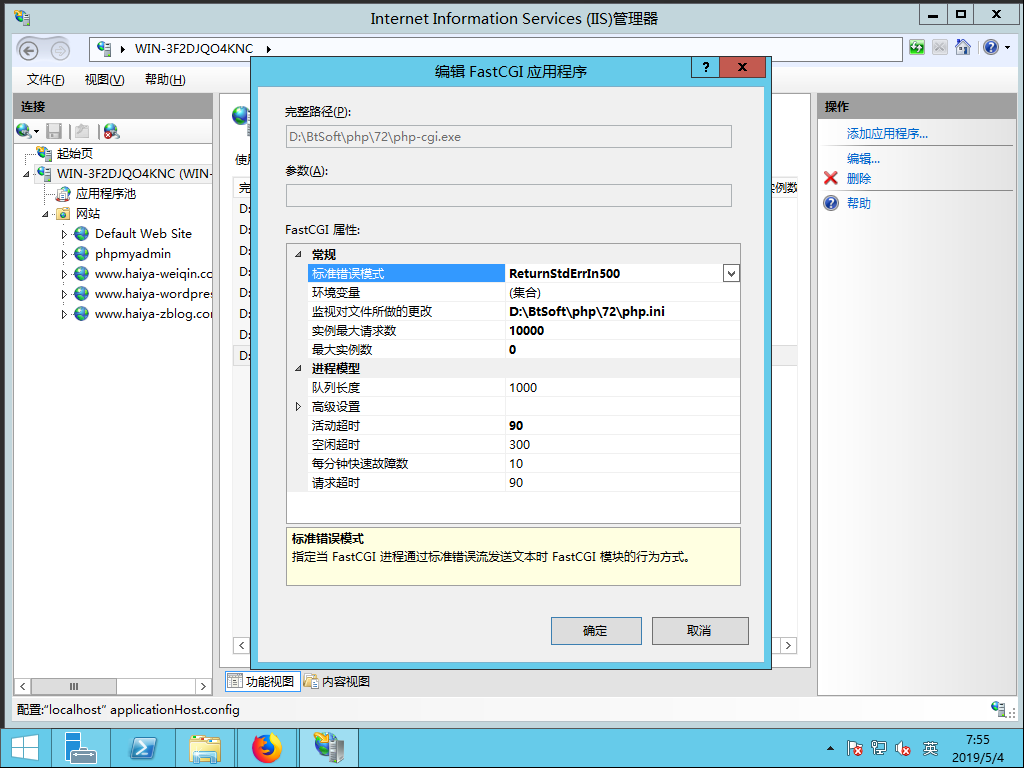Collapse the WIN-3F2DJQO4KNC server node
This screenshot has width=1024, height=768.
coord(27,174)
